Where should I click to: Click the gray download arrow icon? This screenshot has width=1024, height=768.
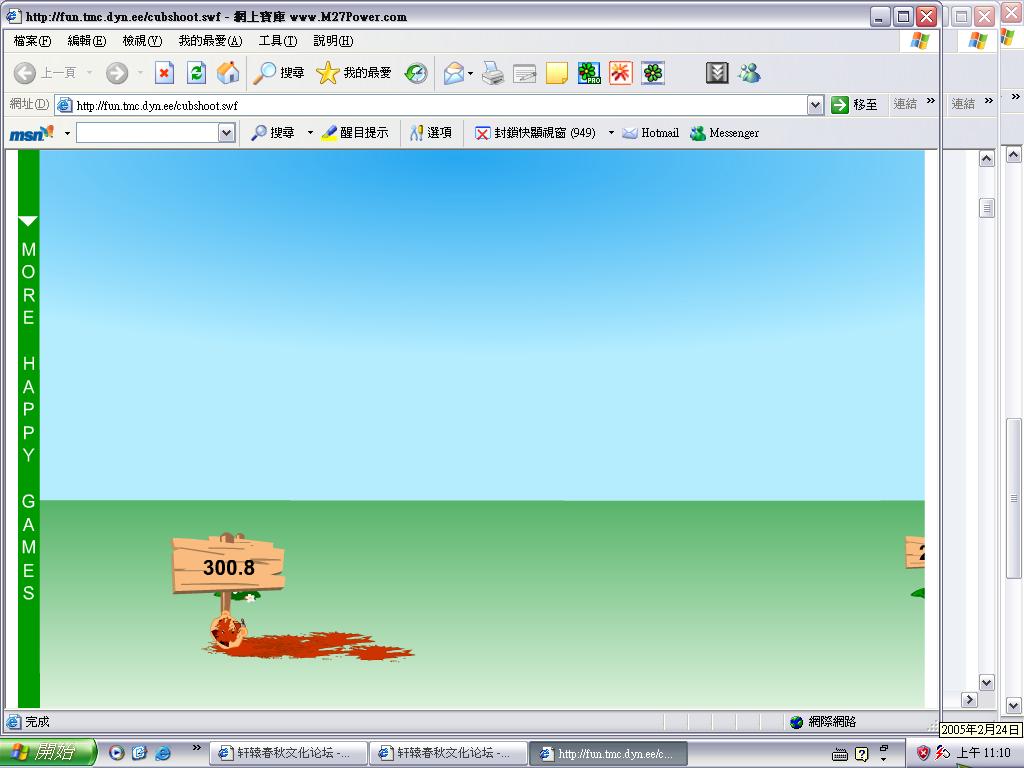tap(717, 72)
